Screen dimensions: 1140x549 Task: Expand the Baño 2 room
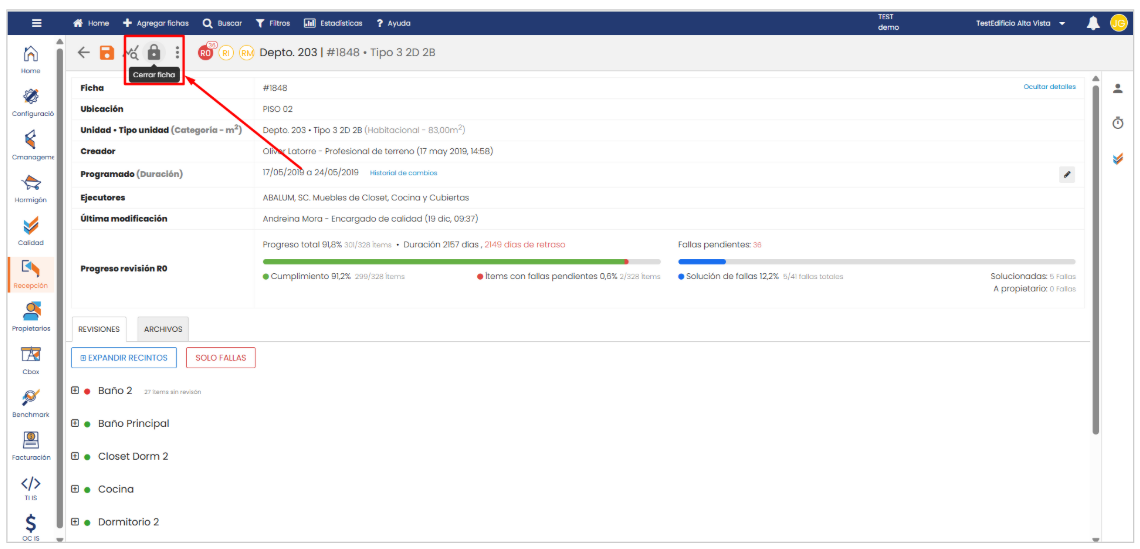pos(75,390)
